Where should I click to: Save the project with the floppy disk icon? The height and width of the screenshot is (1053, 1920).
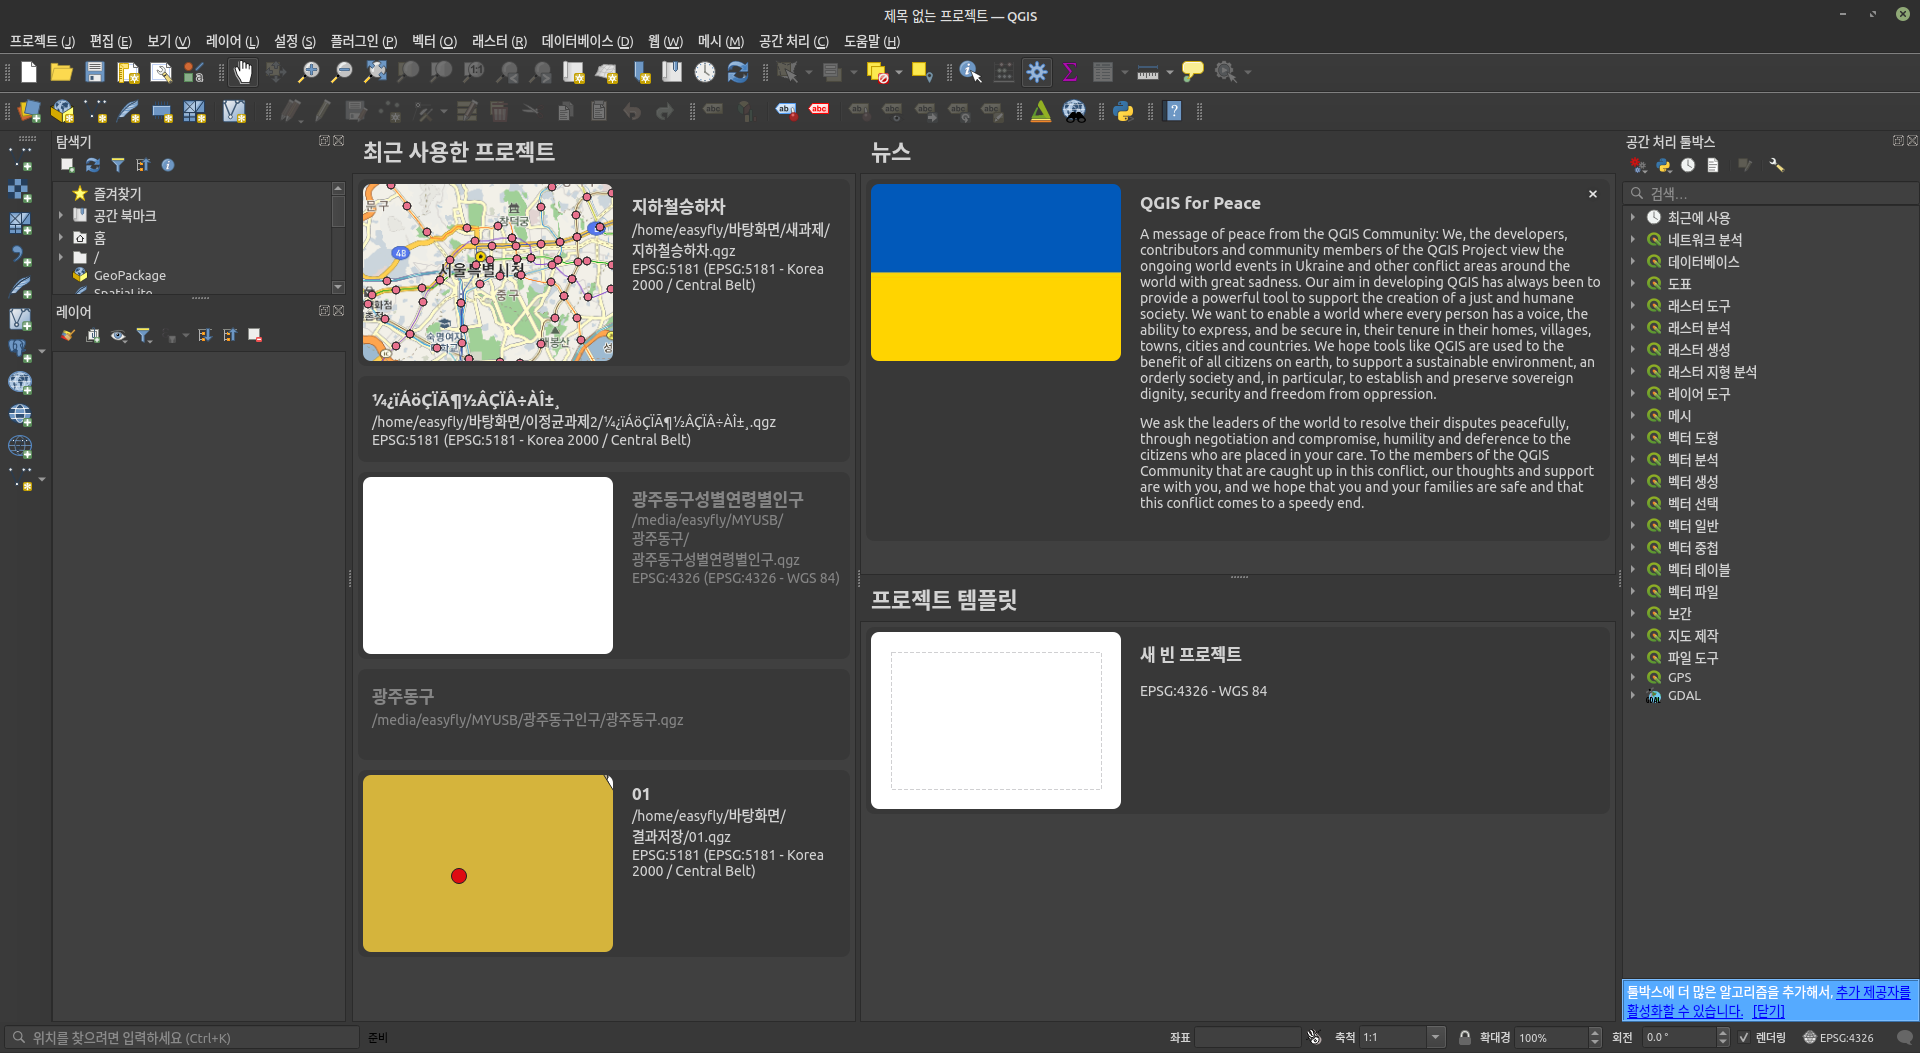(x=95, y=72)
